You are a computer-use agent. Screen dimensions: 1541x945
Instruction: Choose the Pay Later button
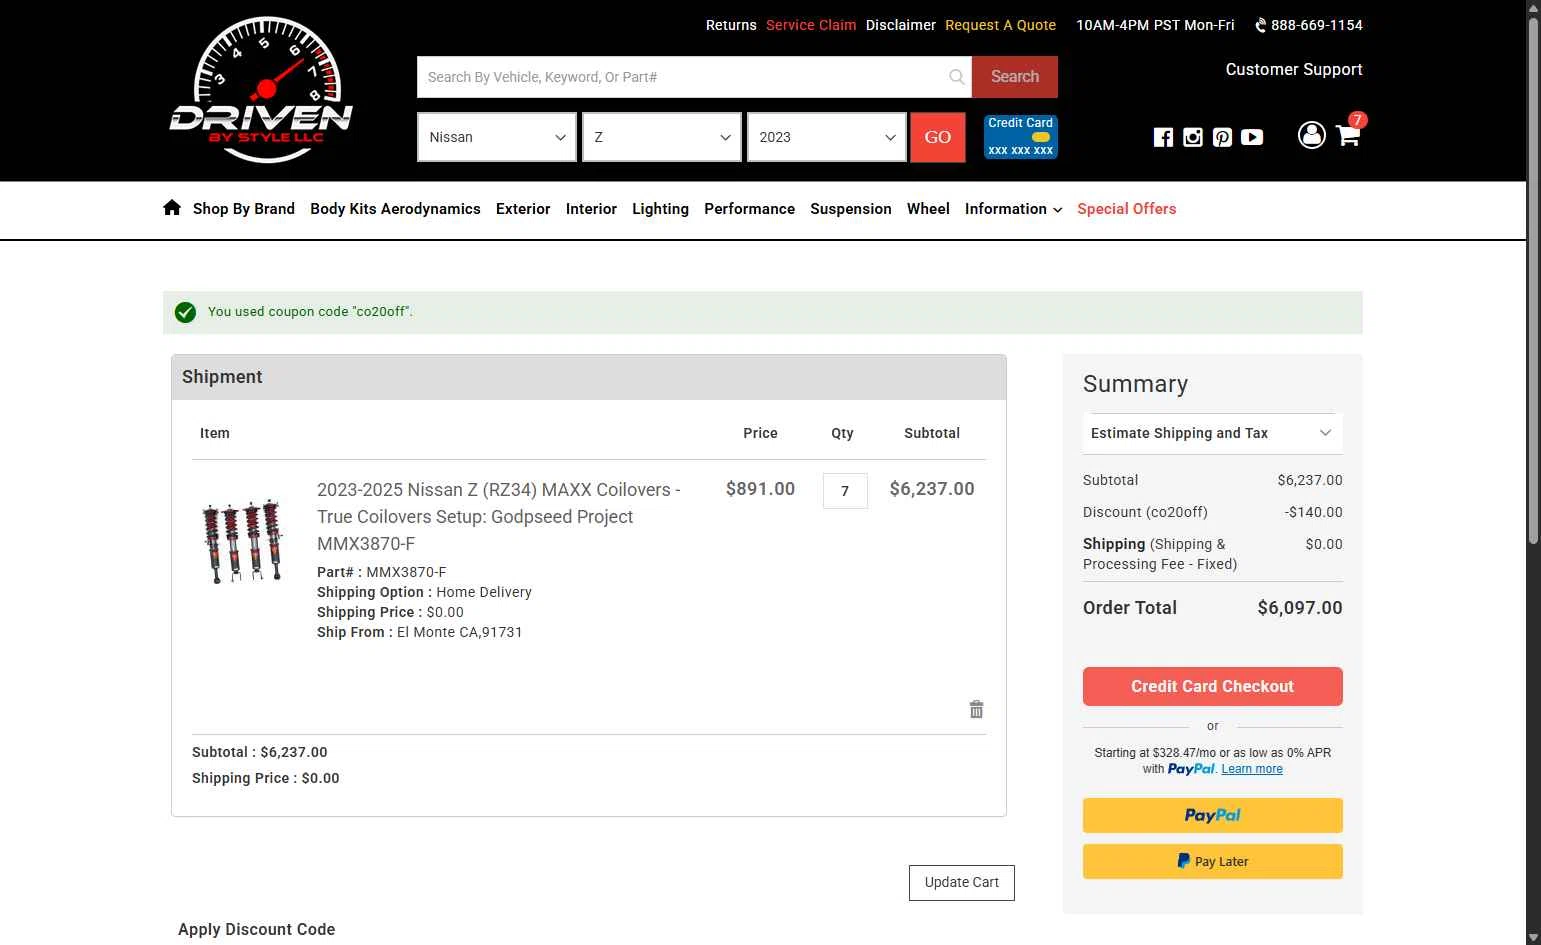[1212, 861]
